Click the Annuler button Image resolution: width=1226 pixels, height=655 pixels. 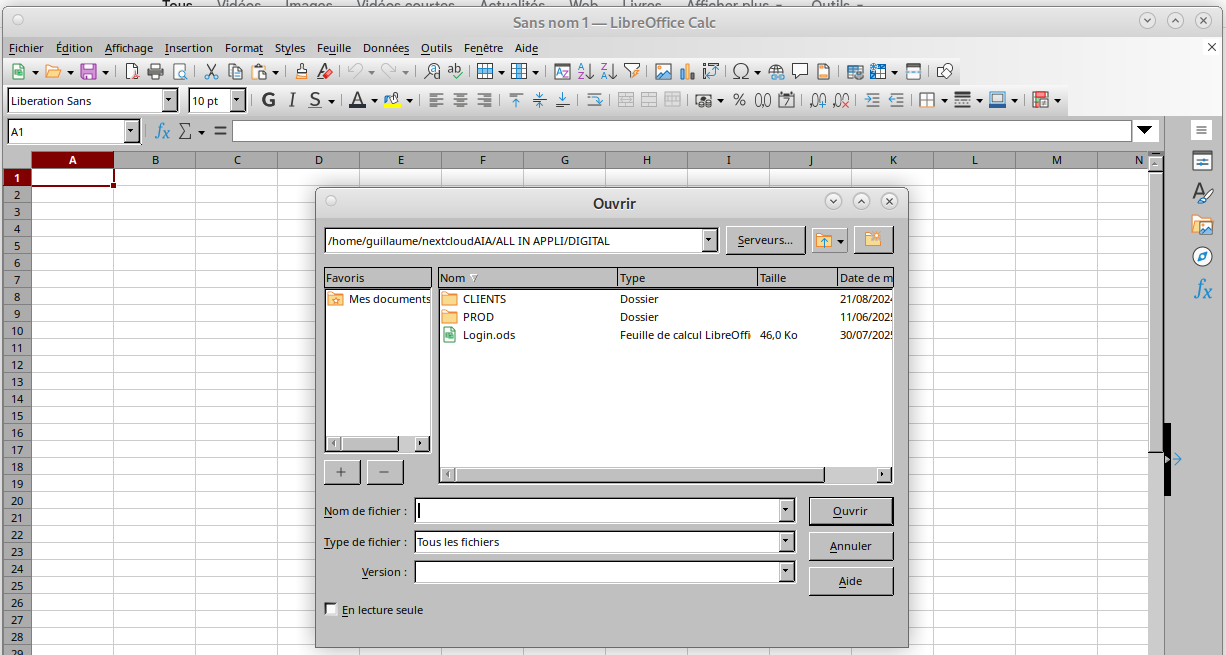tap(851, 546)
